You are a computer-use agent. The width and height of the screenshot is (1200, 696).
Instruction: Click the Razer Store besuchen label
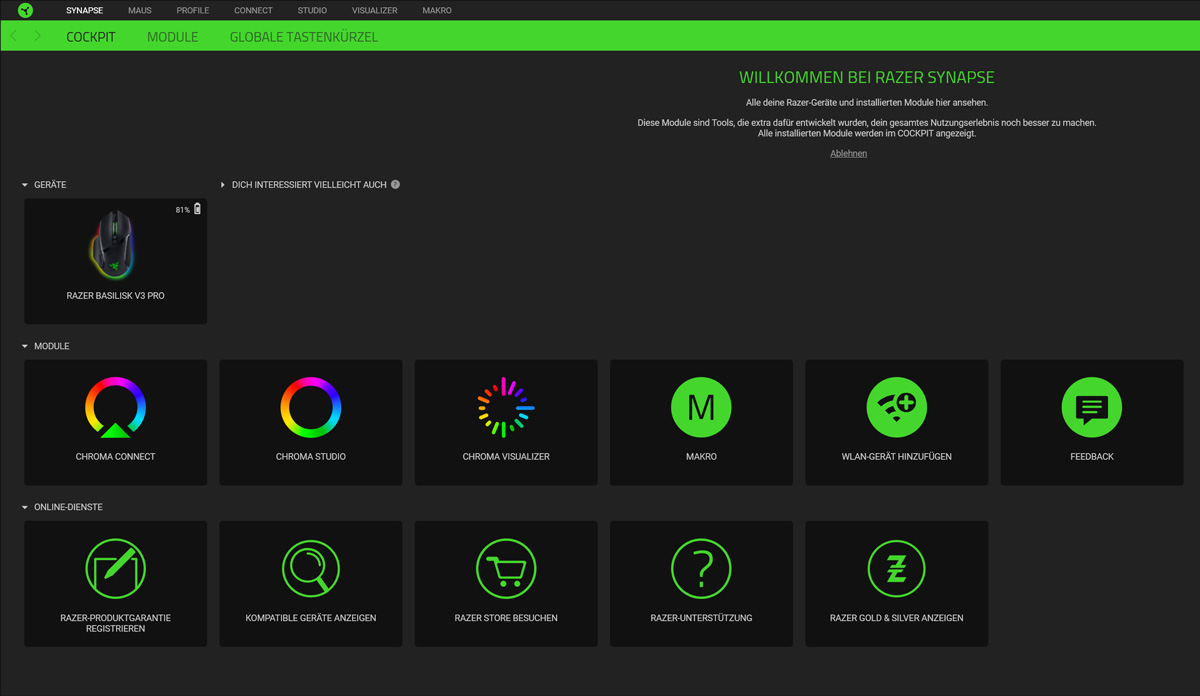(506, 618)
